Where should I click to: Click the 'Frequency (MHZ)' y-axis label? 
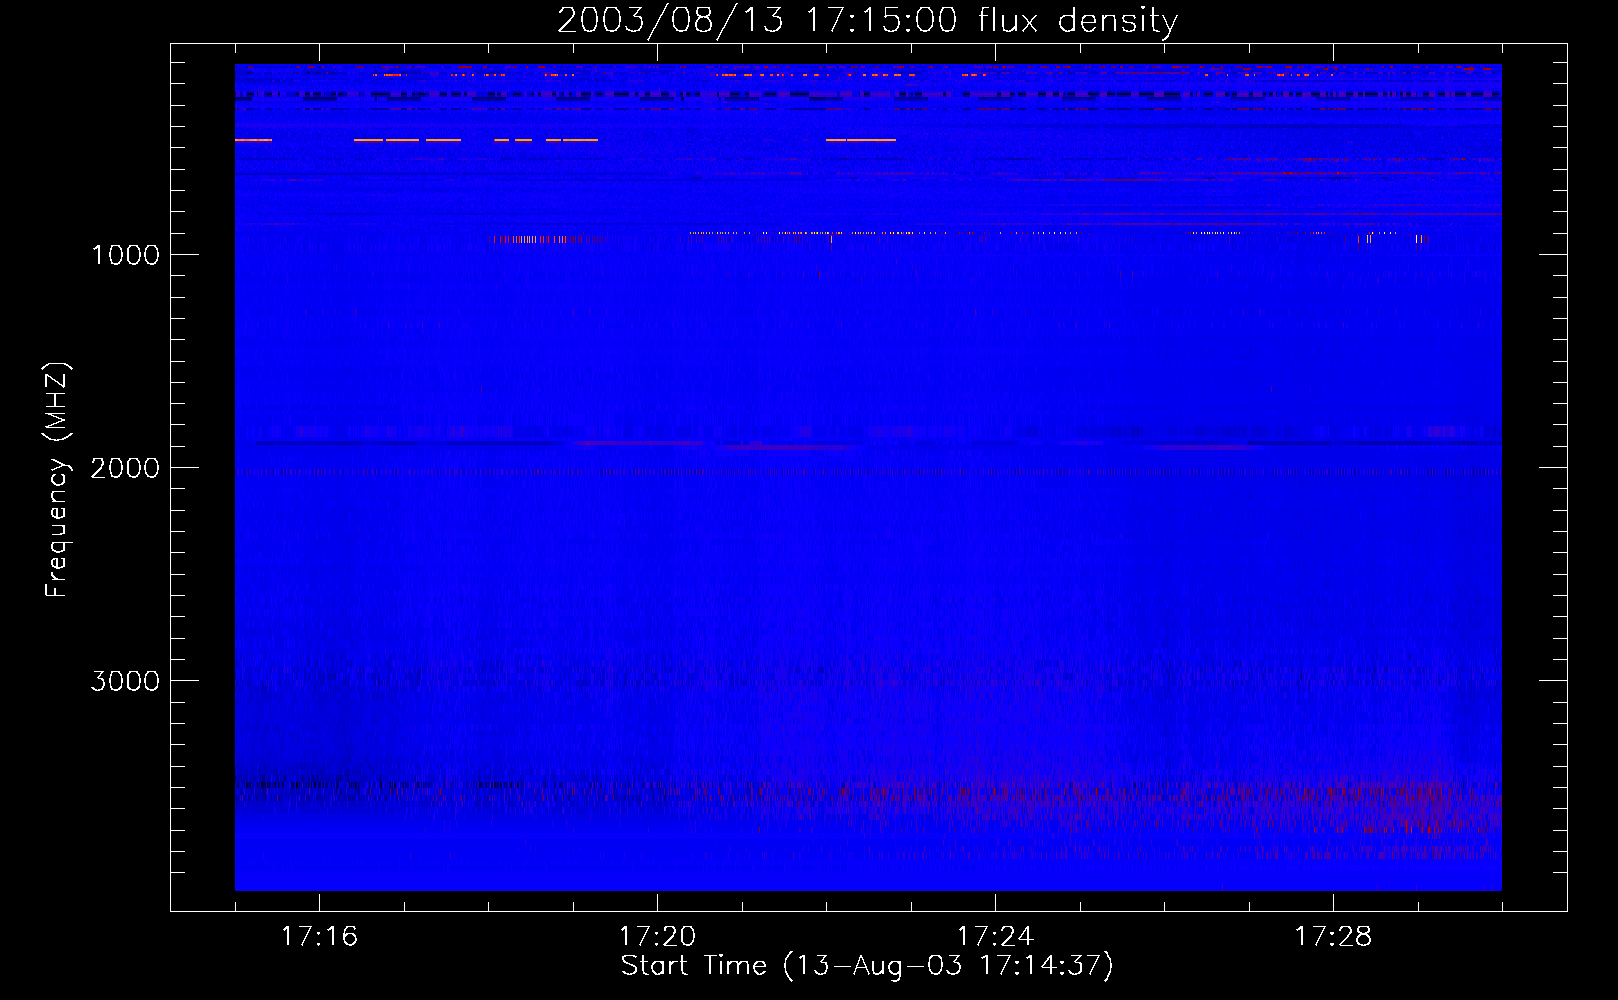tap(57, 480)
